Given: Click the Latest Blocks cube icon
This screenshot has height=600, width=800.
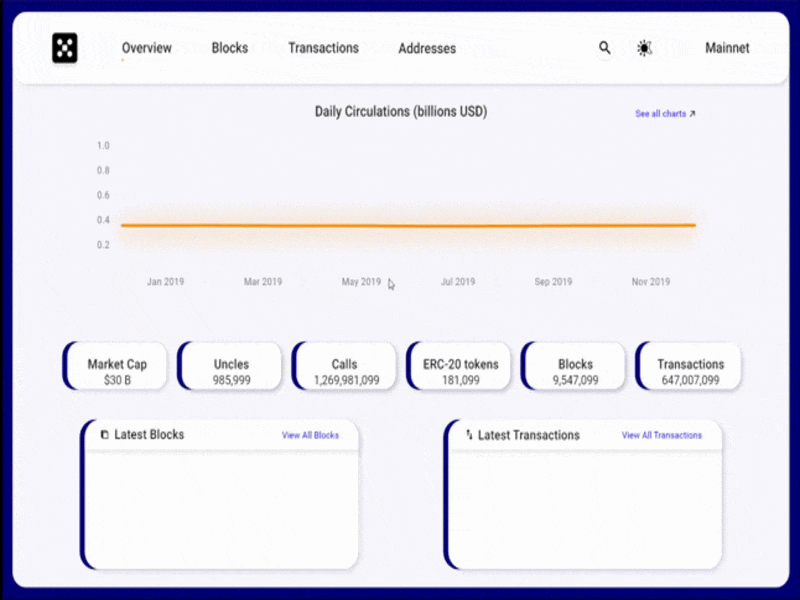Looking at the screenshot, I should point(105,436).
